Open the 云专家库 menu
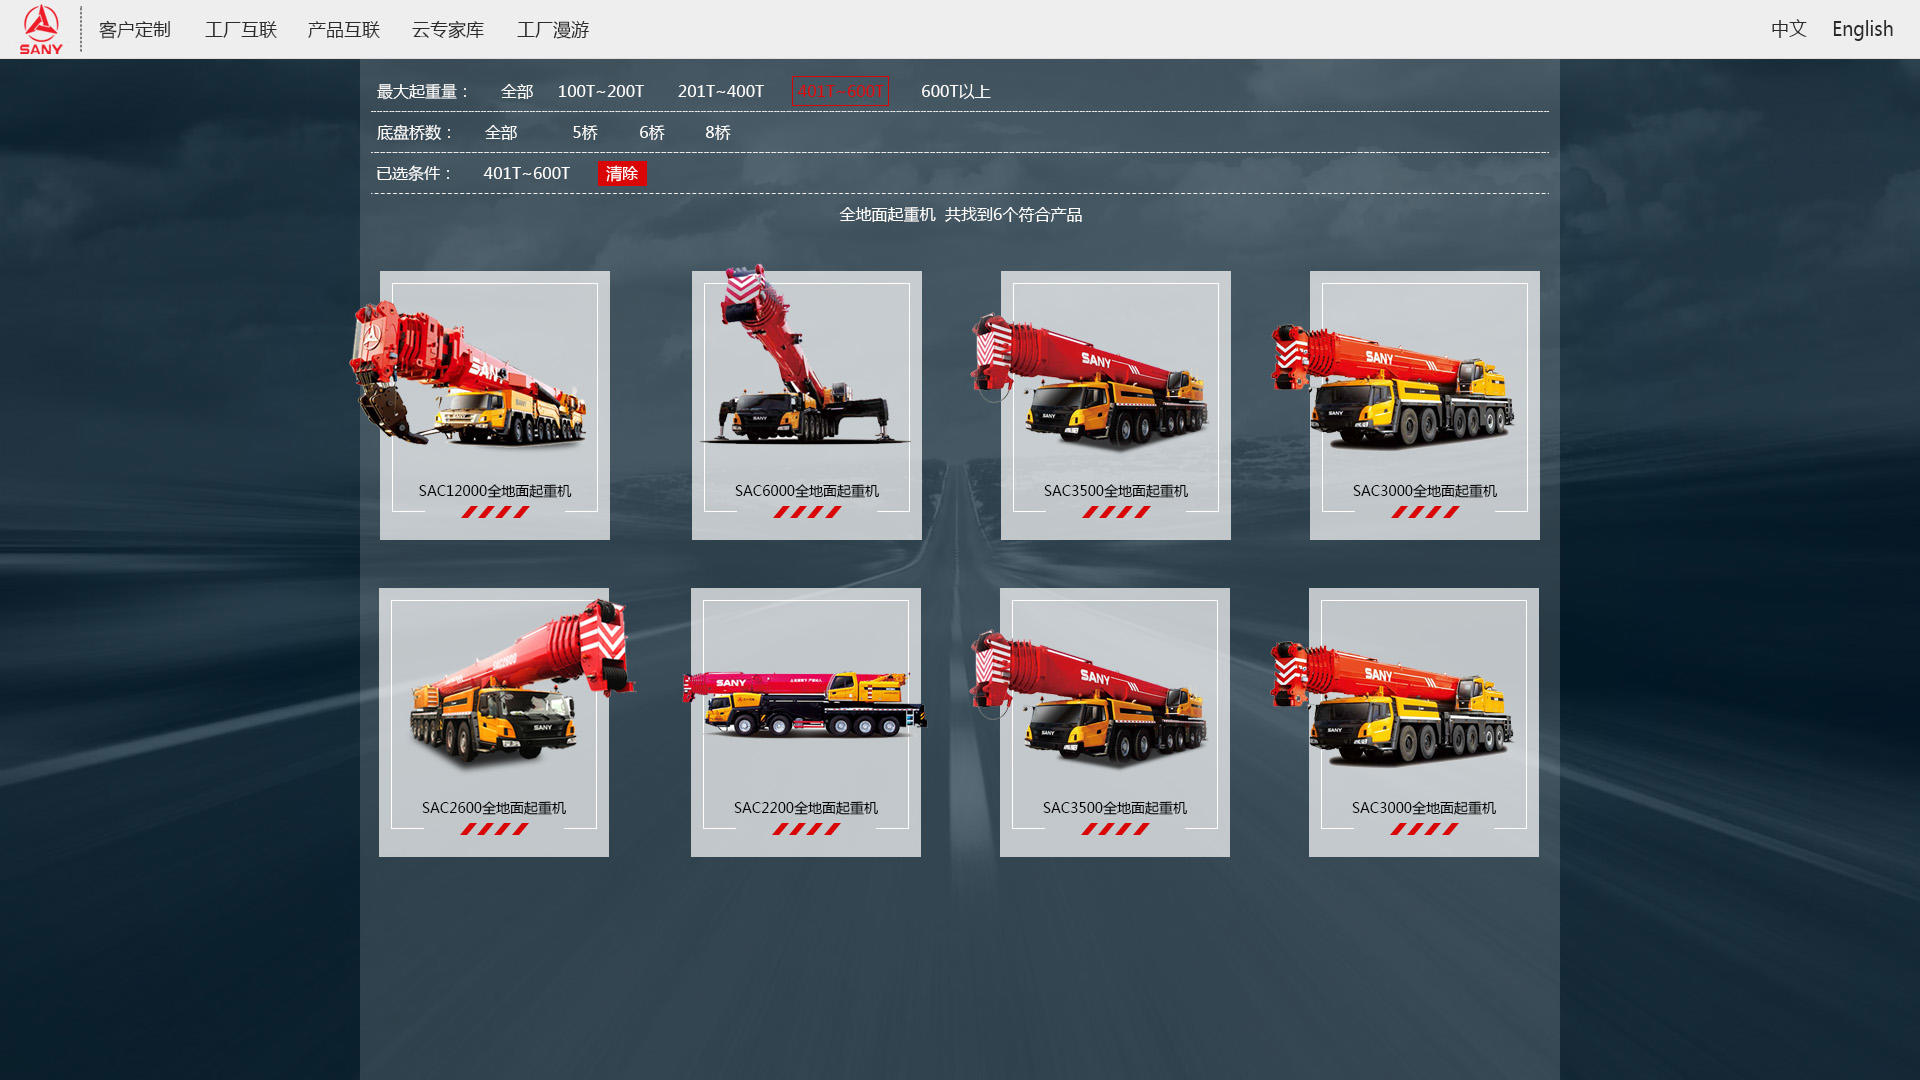Screen dimensions: 1920x1080 (x=448, y=30)
